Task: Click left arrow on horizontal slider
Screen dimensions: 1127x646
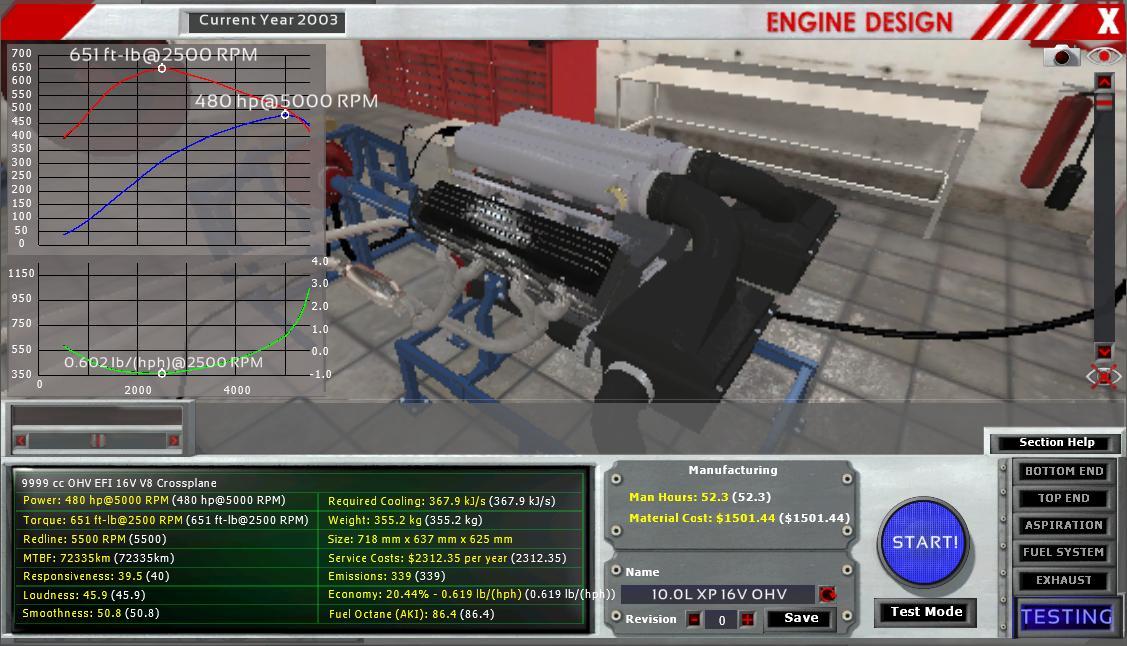Action: [x=21, y=440]
